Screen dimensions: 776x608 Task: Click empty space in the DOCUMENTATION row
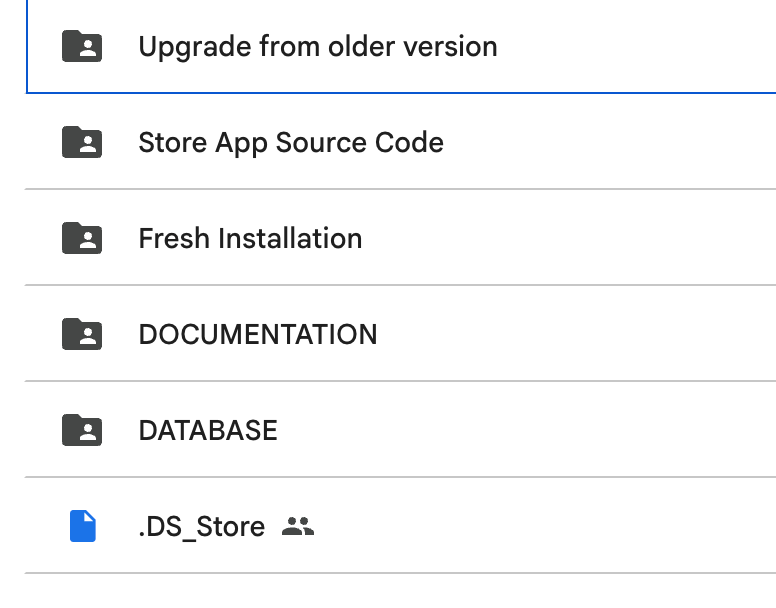[x=574, y=333]
